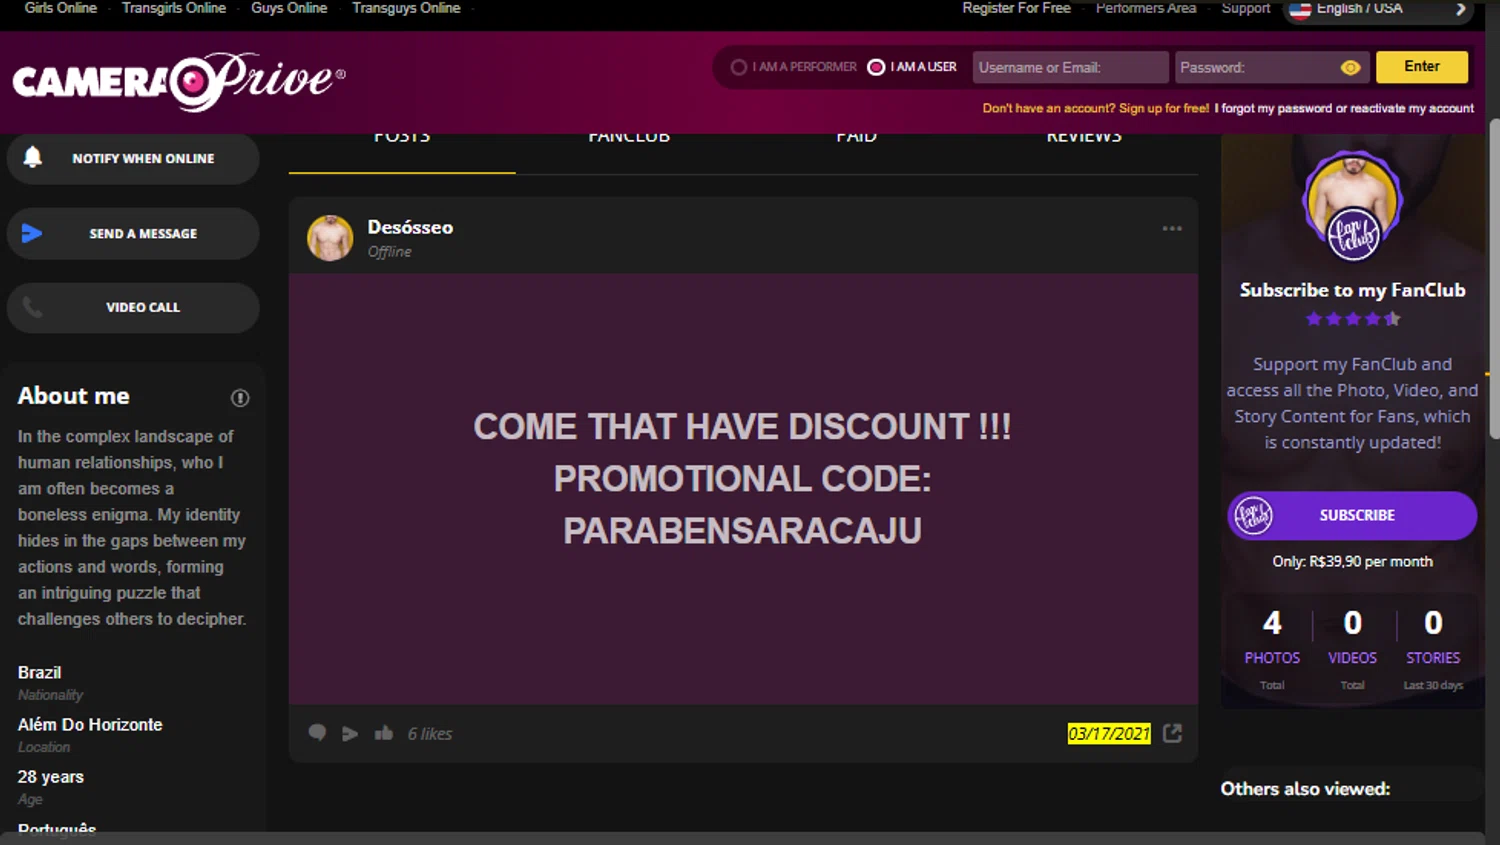Open Girls Online menu
The image size is (1500, 845).
(x=61, y=8)
